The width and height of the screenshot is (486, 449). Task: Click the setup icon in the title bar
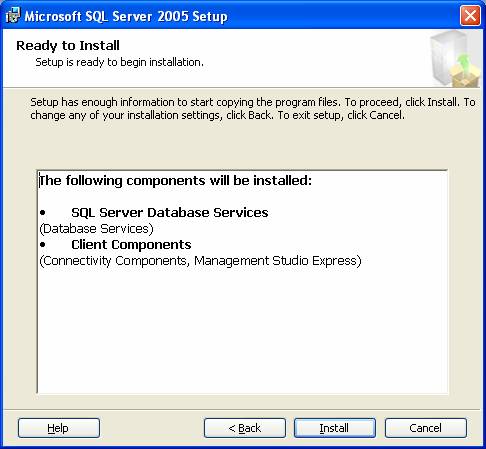point(13,15)
